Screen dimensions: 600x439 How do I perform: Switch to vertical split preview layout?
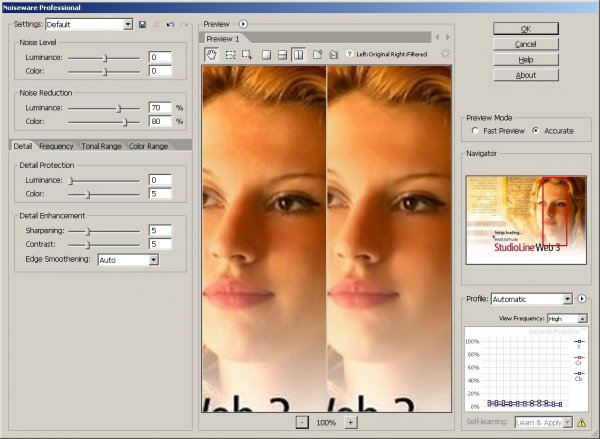click(x=299, y=54)
